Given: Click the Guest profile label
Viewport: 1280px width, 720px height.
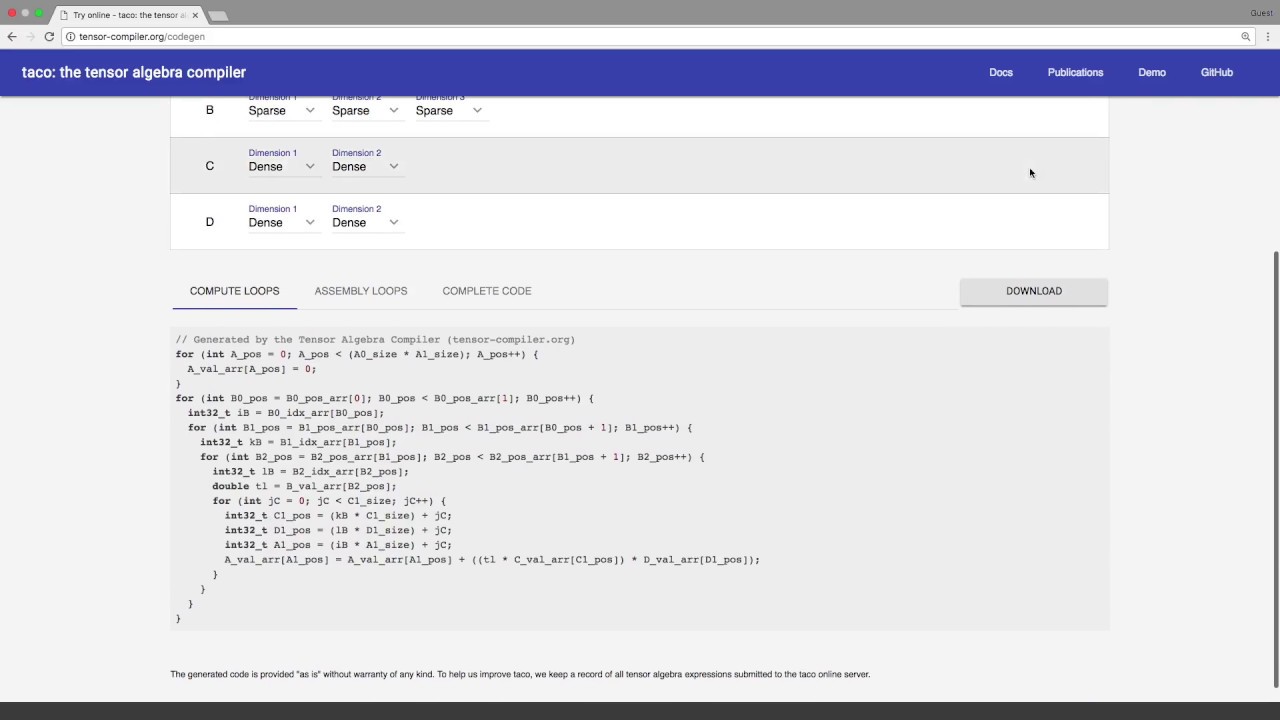Looking at the screenshot, I should tap(1261, 13).
